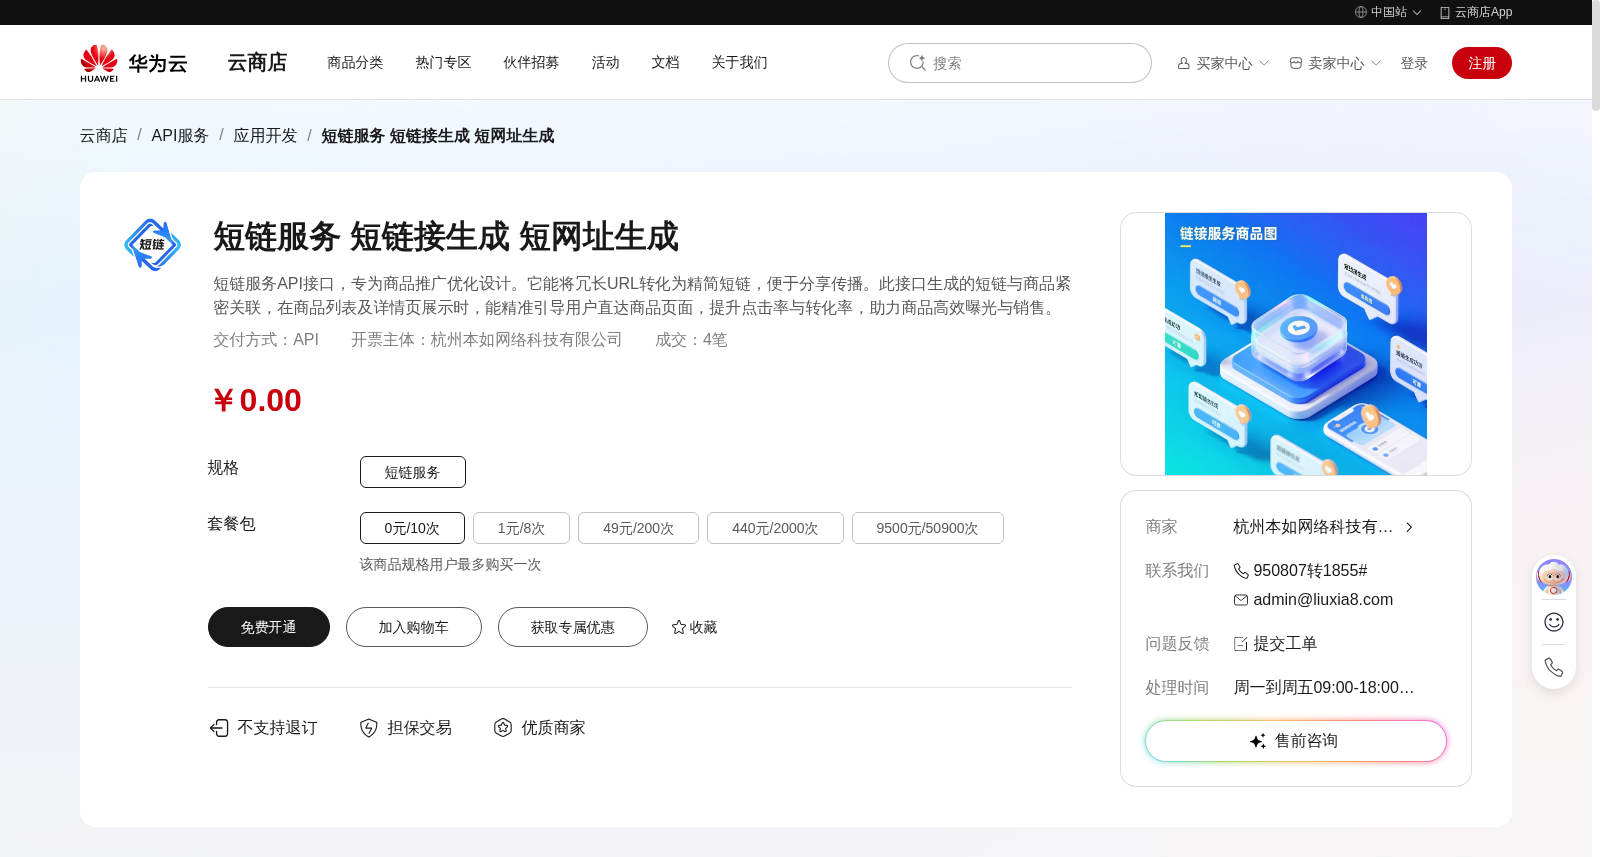Click the 提交工单 edit icon
This screenshot has height=857, width=1600.
tap(1241, 644)
